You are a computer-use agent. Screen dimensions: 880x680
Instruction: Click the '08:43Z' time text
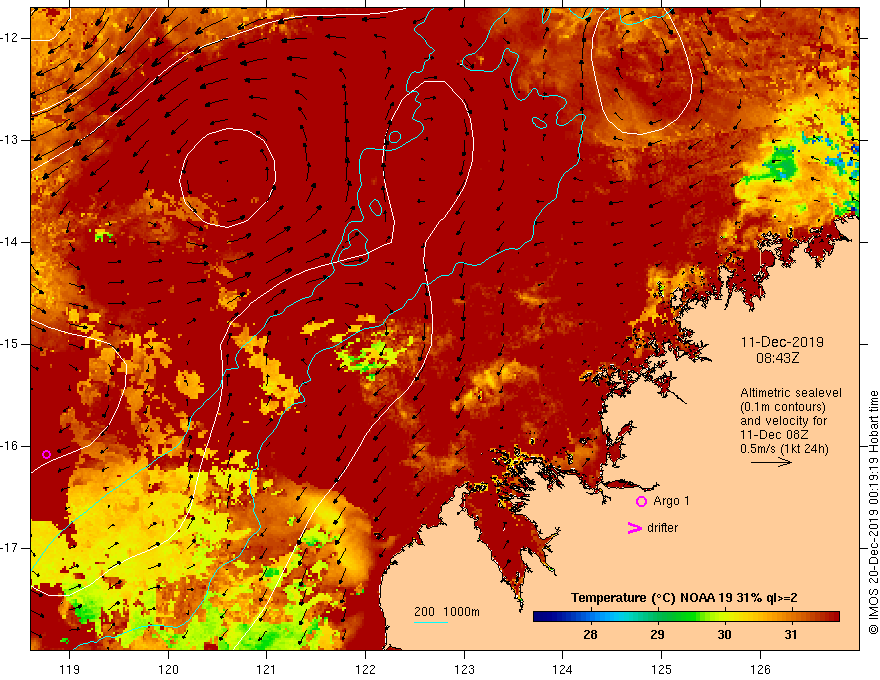point(778,358)
